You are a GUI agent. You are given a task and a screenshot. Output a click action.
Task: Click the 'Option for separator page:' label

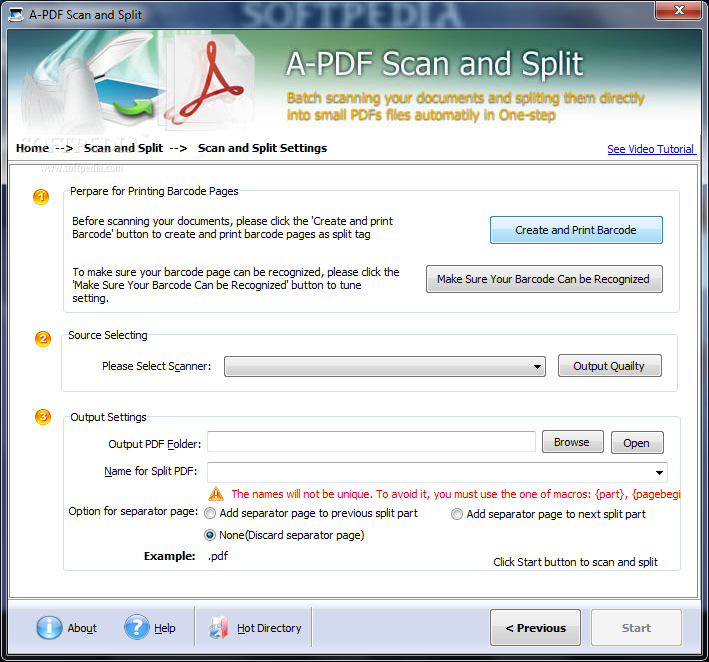point(133,511)
